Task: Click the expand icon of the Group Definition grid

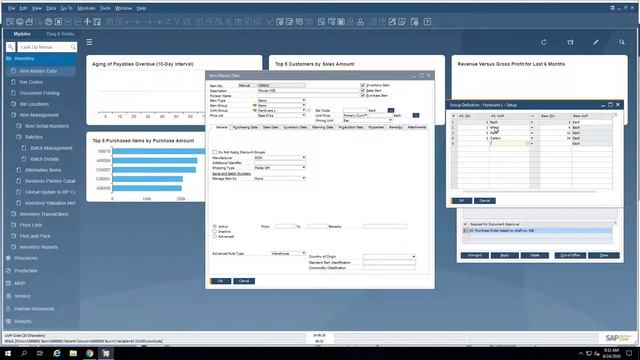Action: (x=615, y=116)
